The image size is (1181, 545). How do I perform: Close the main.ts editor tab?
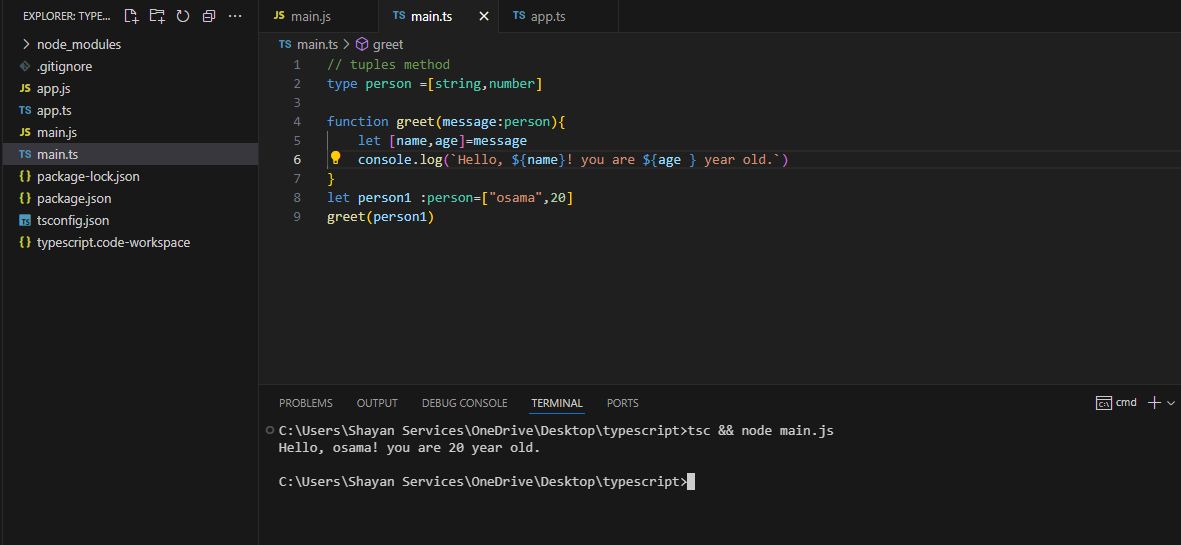tap(484, 16)
